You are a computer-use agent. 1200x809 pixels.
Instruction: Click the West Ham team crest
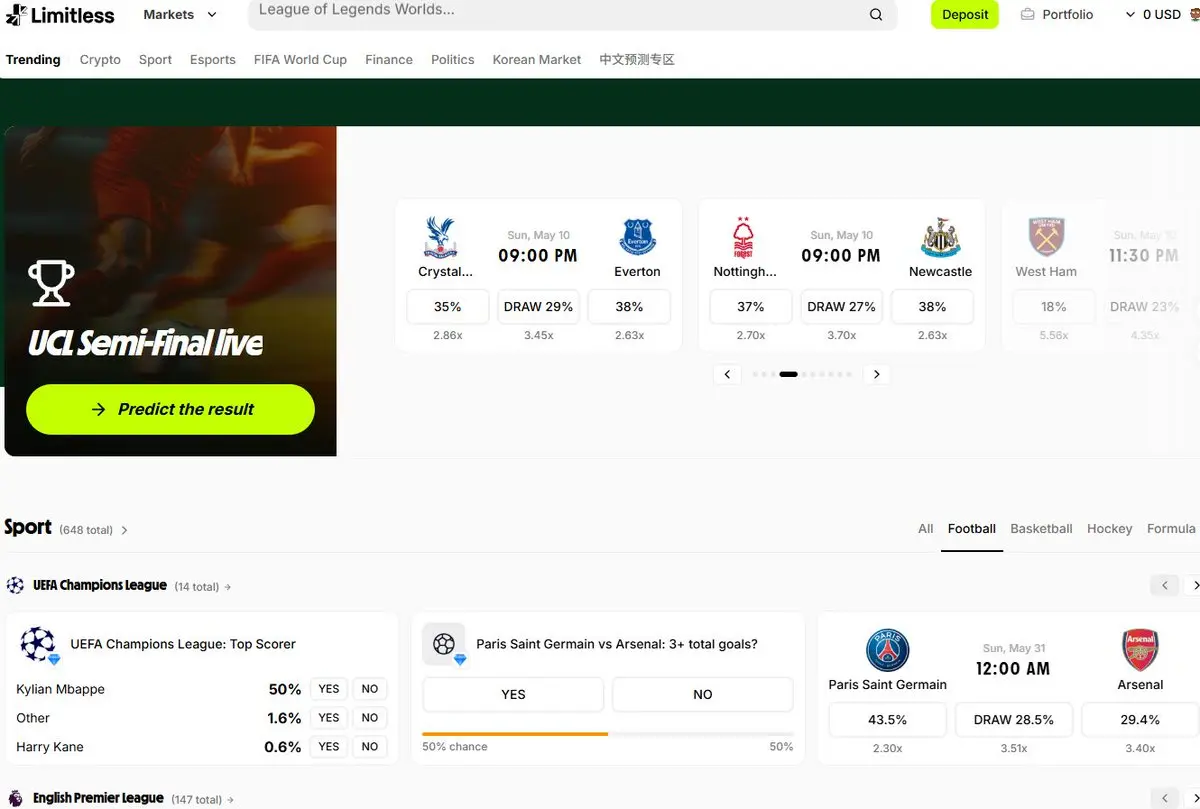[1046, 238]
